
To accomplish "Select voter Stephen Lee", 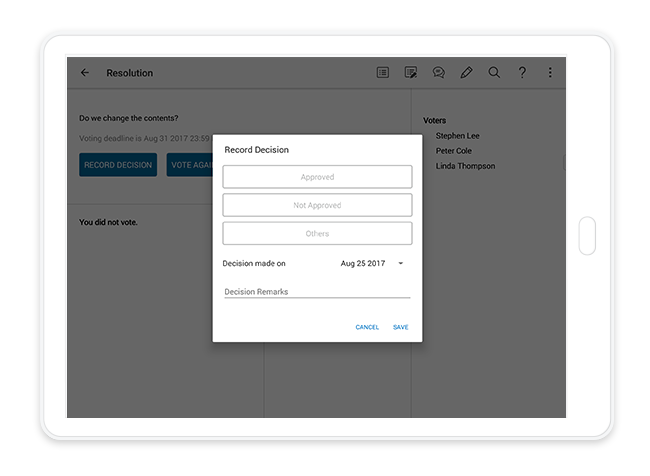I will tap(457, 136).
